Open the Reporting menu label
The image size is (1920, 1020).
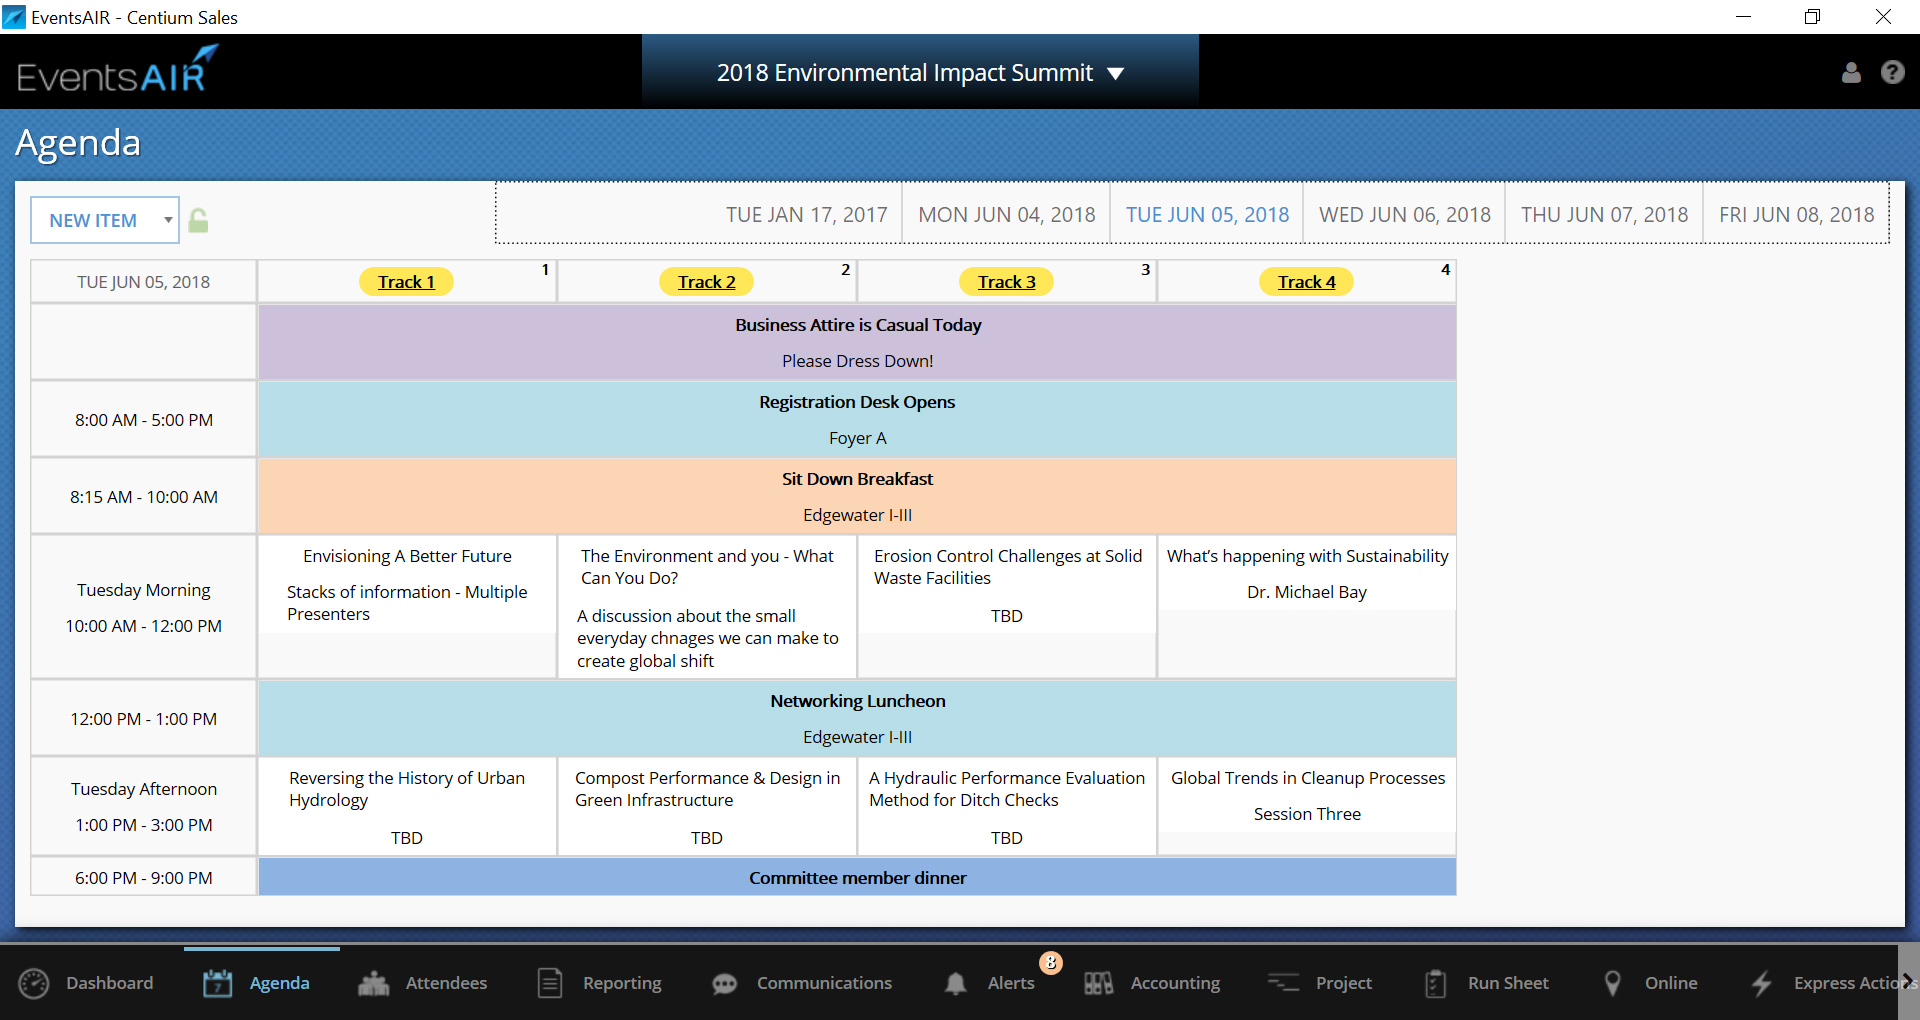pos(622,983)
